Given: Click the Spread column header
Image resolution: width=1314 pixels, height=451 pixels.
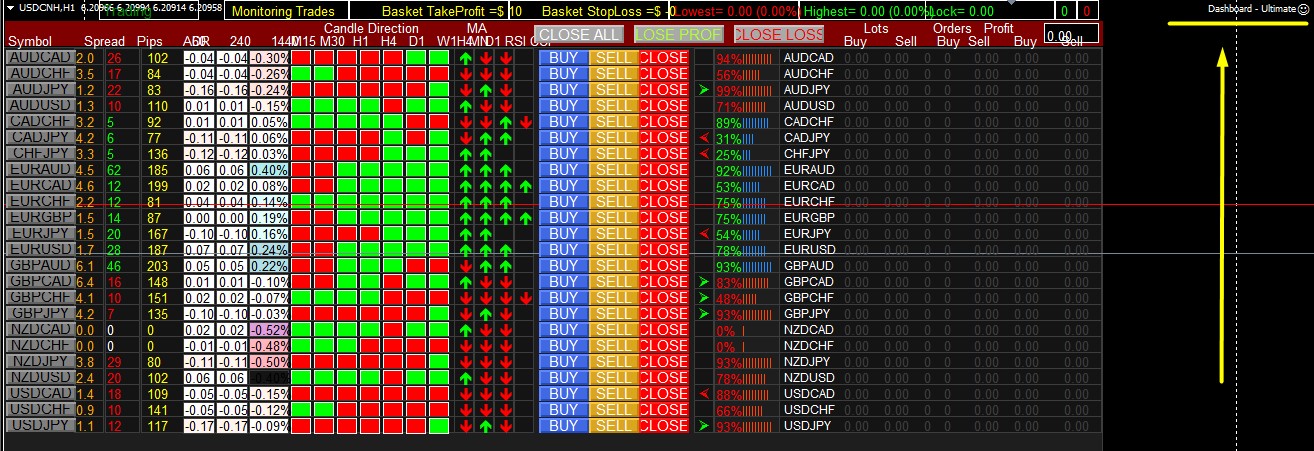Looking at the screenshot, I should coord(105,41).
